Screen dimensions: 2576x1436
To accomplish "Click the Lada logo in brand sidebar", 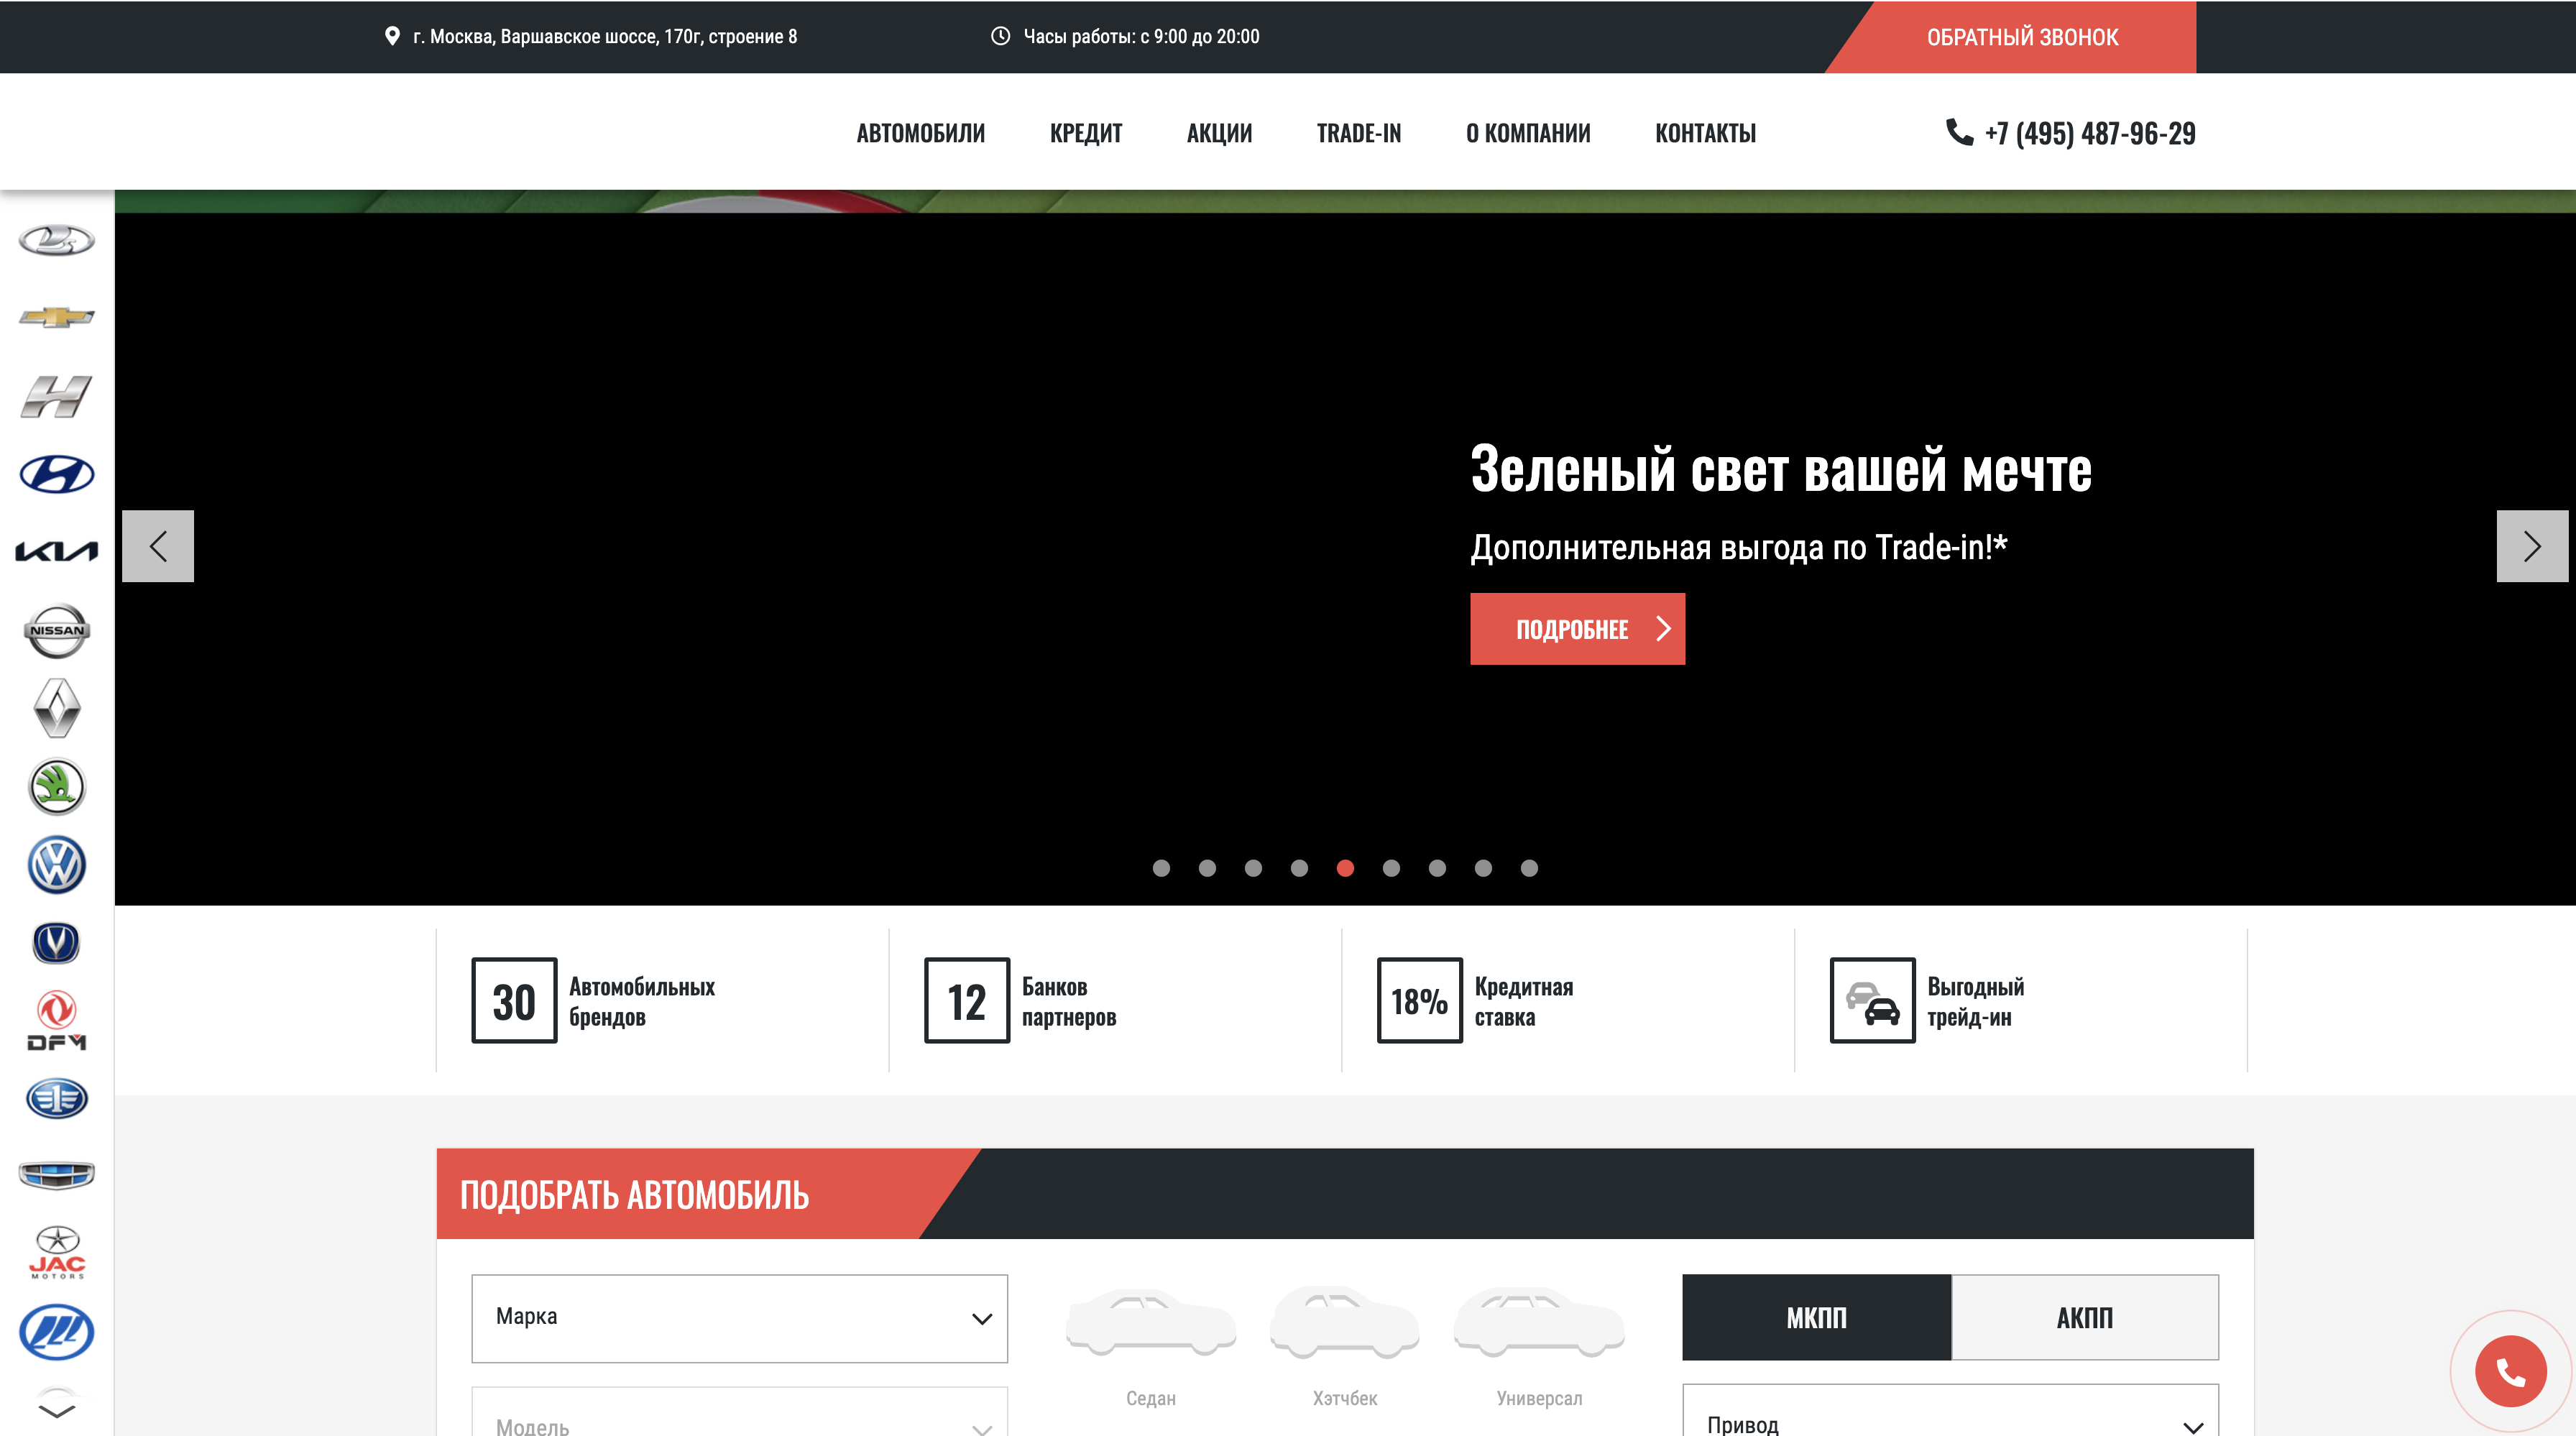I will click(x=57, y=240).
